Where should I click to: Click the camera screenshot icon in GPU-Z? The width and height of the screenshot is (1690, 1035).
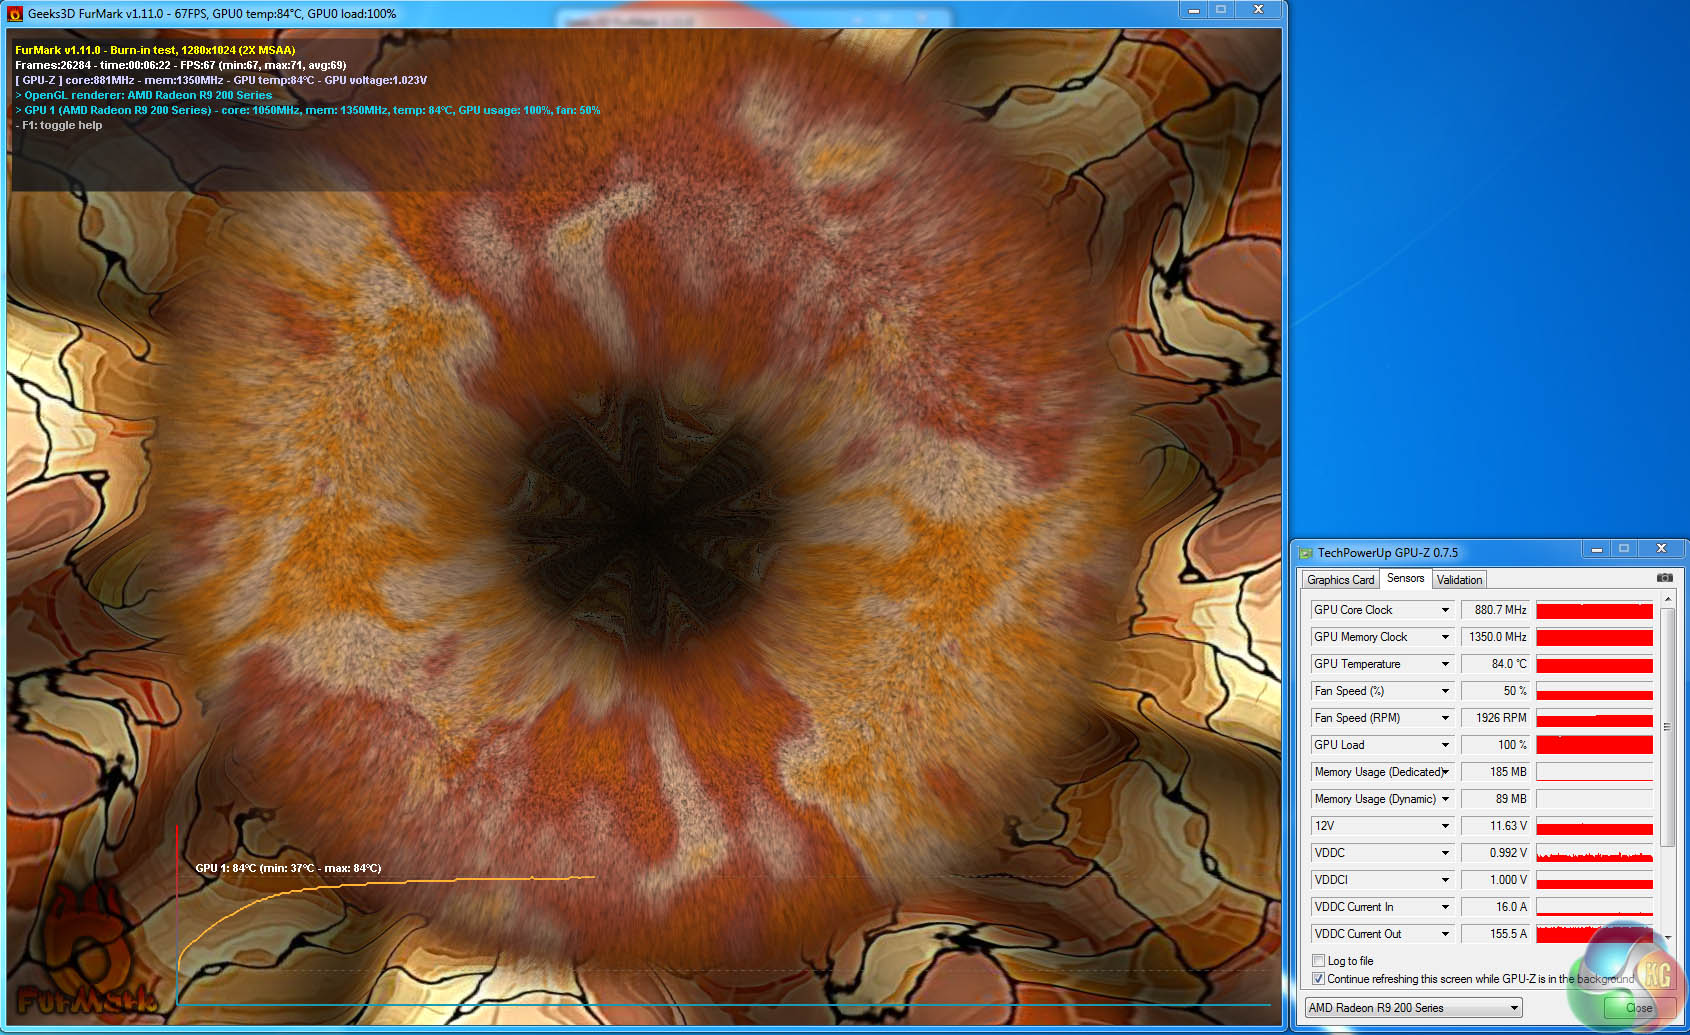[x=1664, y=578]
